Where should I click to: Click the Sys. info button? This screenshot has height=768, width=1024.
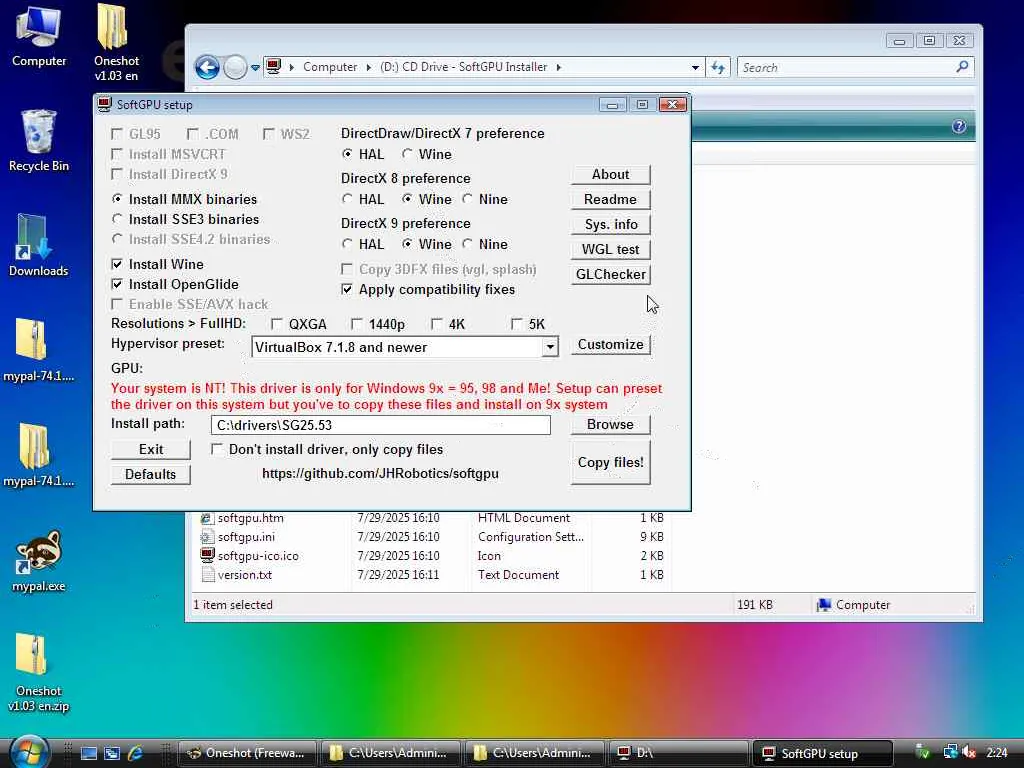(x=610, y=225)
